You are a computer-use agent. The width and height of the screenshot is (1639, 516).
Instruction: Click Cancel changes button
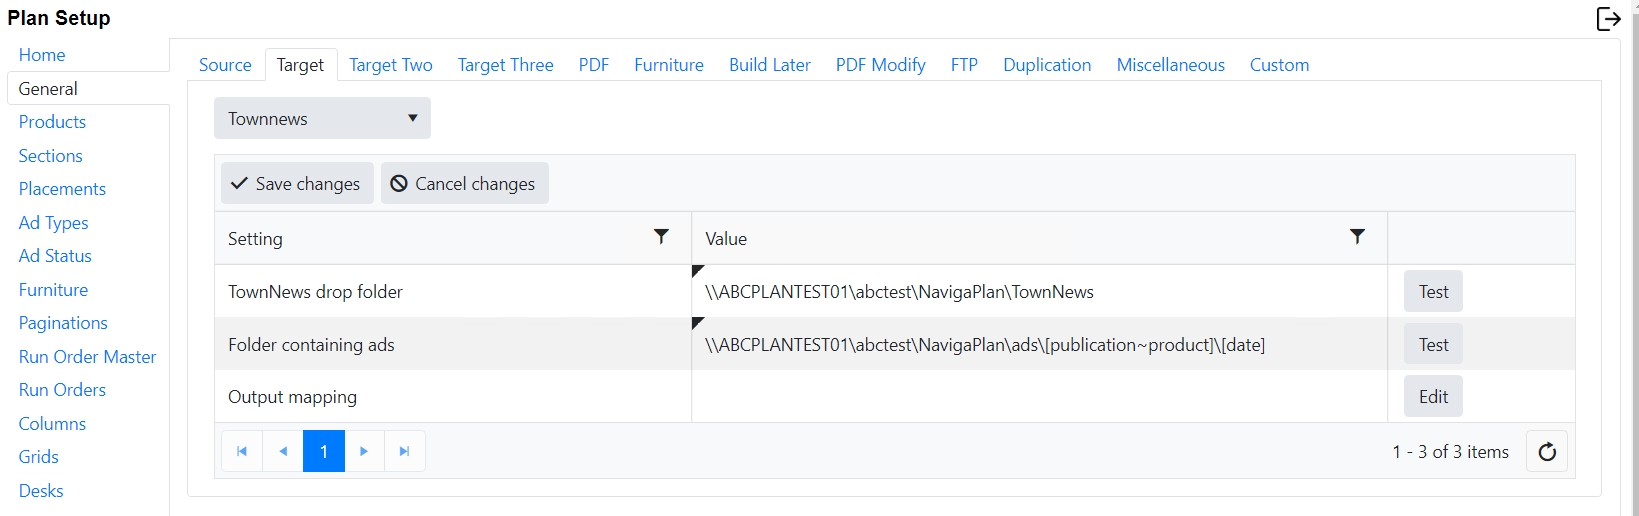tap(464, 184)
